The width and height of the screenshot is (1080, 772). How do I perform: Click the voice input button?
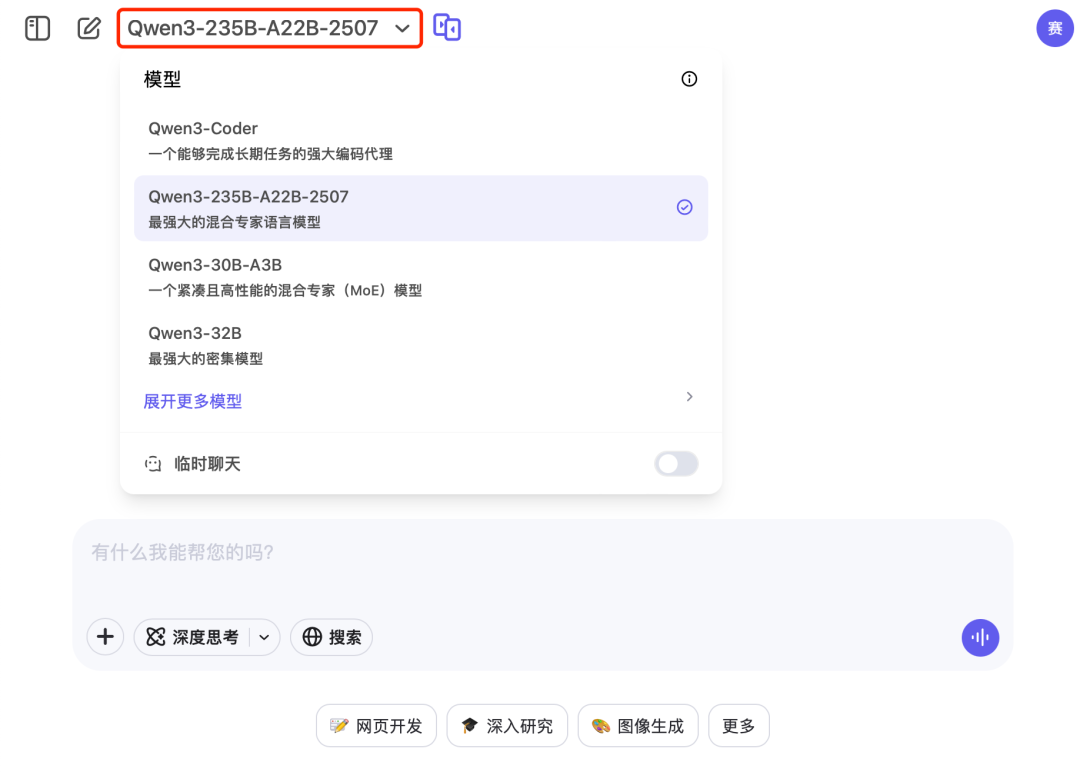point(980,638)
